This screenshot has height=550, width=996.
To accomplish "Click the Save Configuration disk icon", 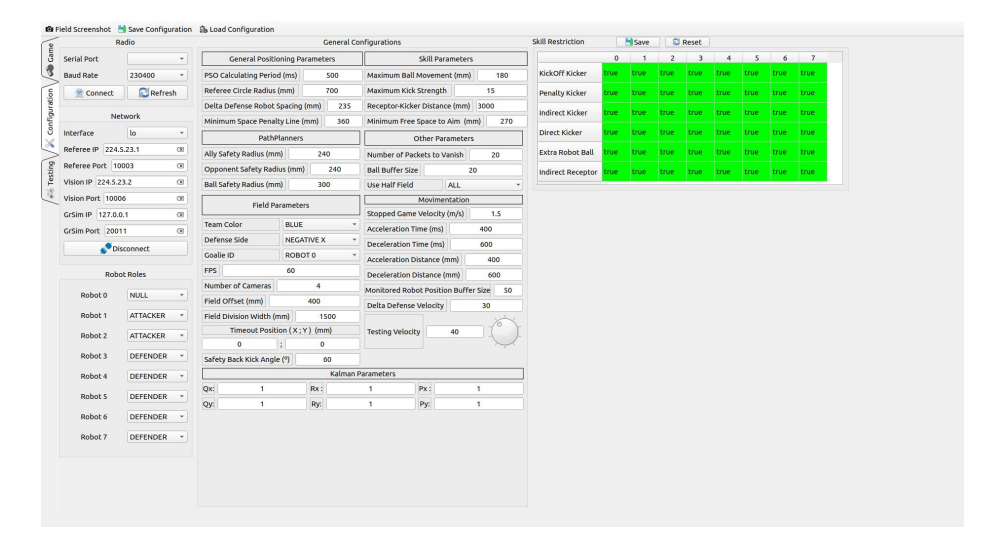I will [x=122, y=29].
